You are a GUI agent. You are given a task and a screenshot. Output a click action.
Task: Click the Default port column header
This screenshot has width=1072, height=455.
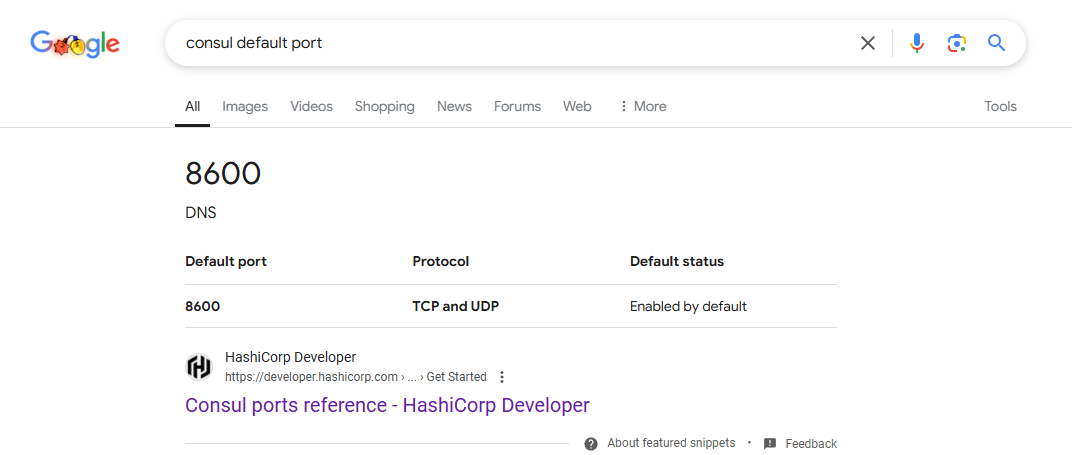(226, 262)
